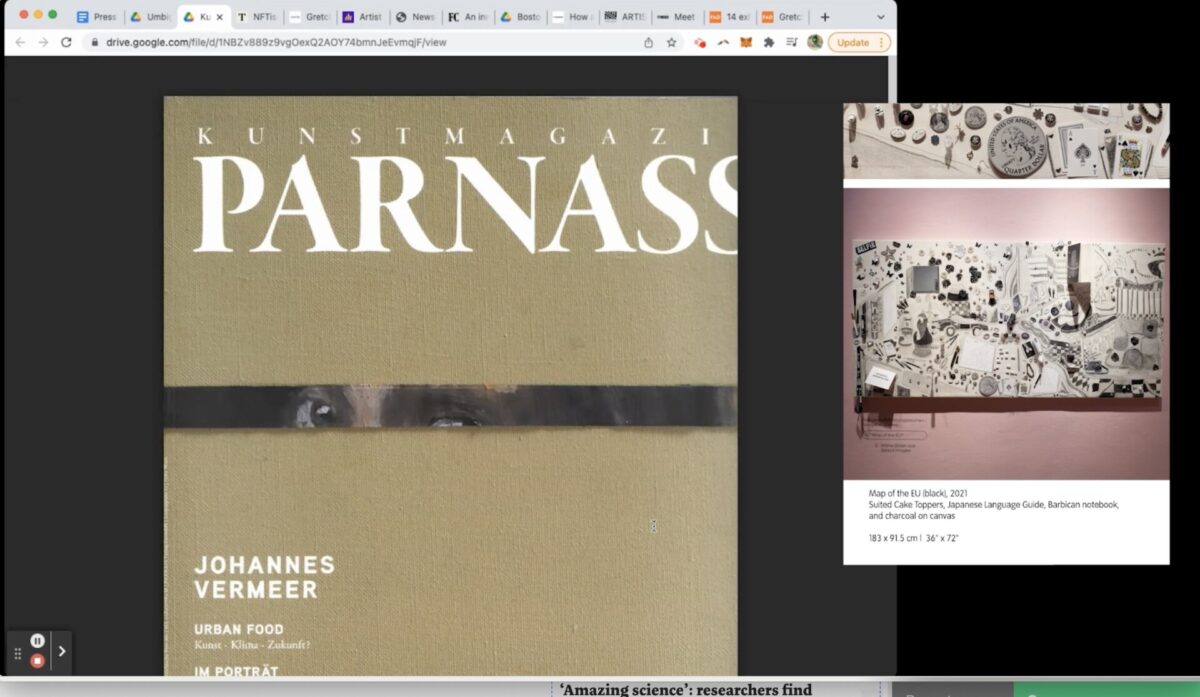This screenshot has height=697, width=1200.
Task: Switch to the 14 ex tab
Action: tap(730, 17)
